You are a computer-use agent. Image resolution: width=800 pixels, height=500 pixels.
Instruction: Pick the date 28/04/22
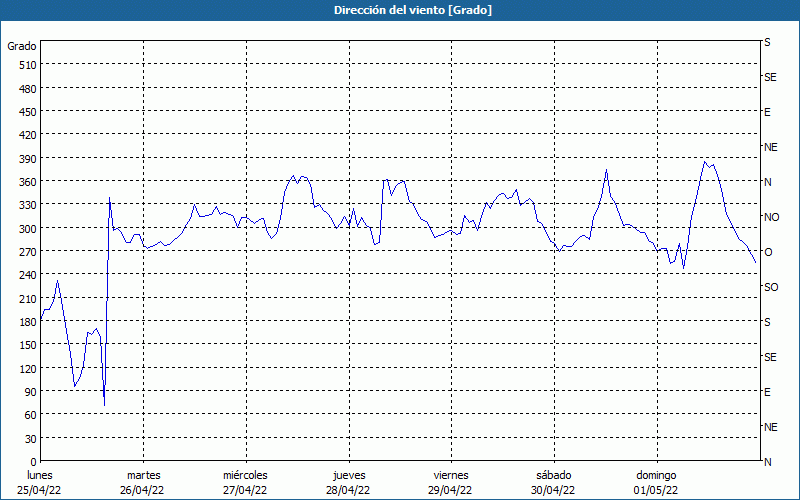pos(348,490)
